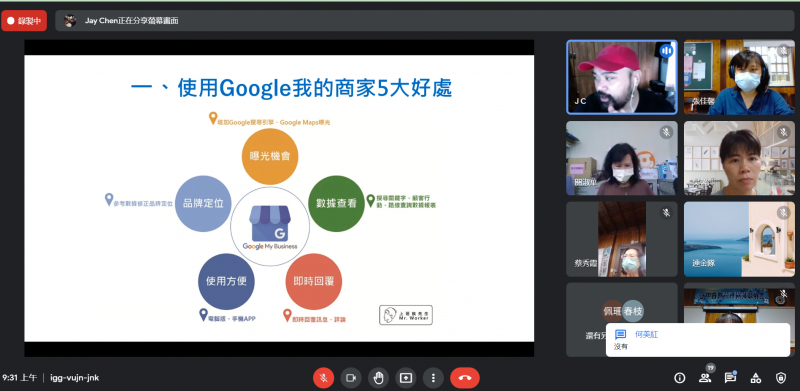This screenshot has width=800, height=391.
Task: Click presenter avatar in sharing banner
Action: tap(70, 21)
